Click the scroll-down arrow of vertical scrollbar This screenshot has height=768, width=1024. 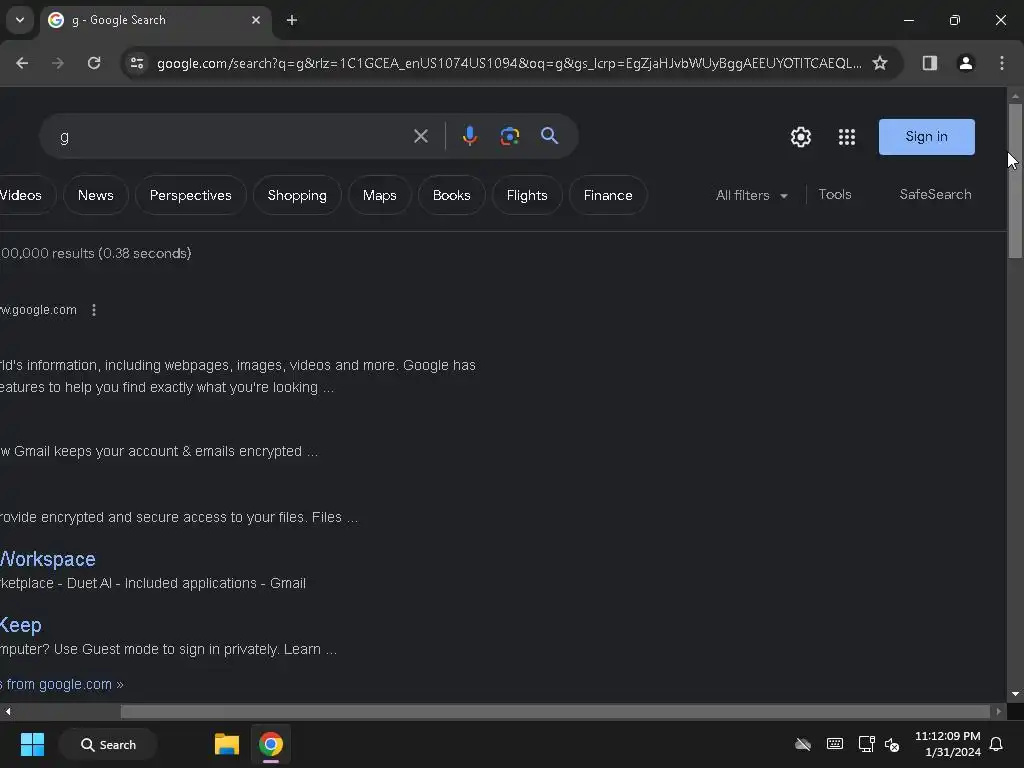pyautogui.click(x=1015, y=694)
